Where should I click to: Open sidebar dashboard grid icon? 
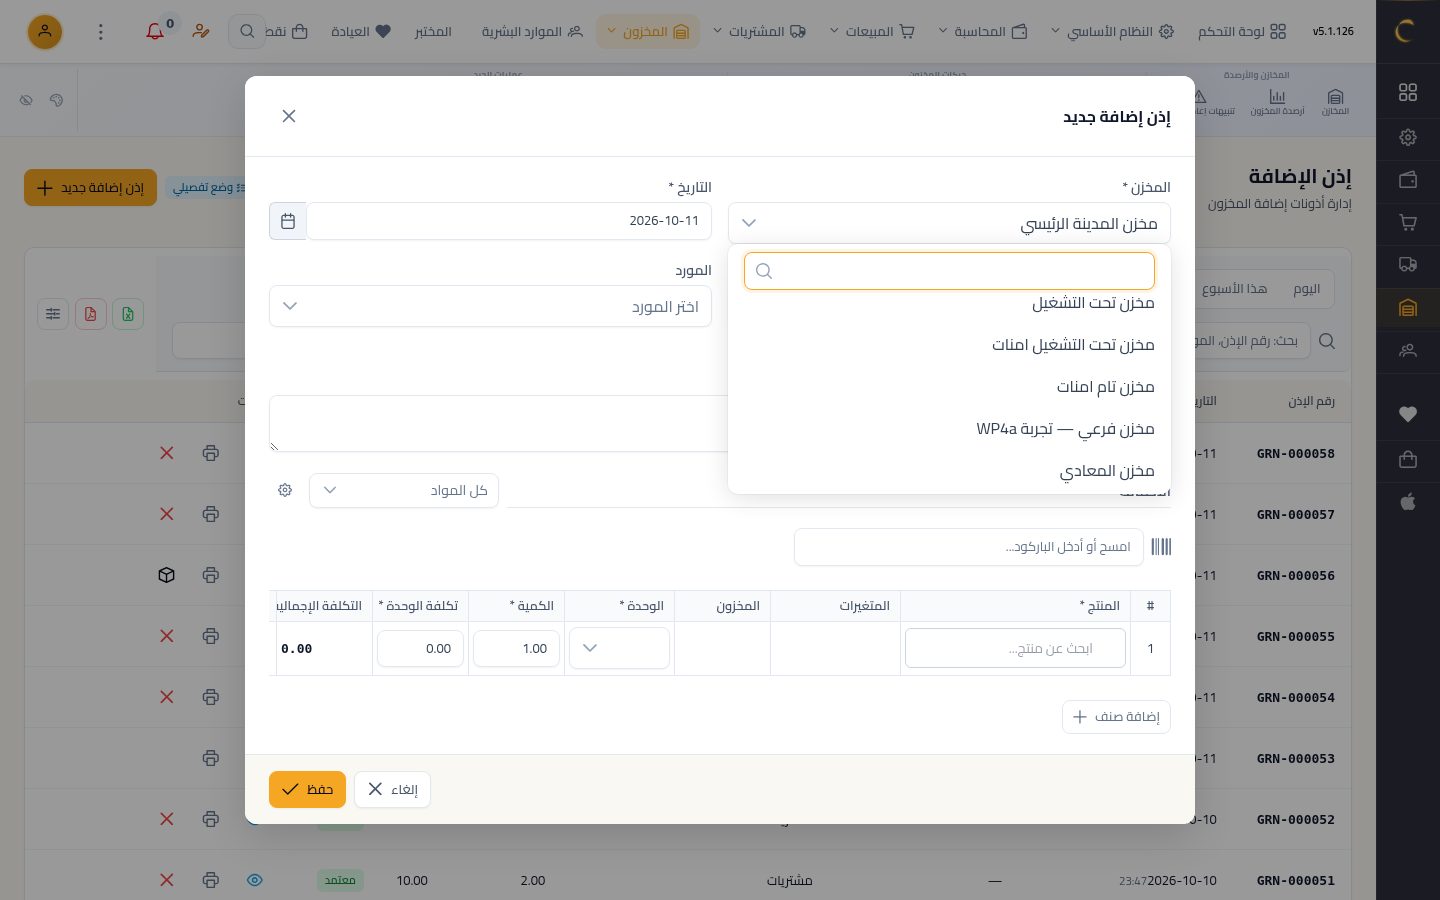[1408, 92]
